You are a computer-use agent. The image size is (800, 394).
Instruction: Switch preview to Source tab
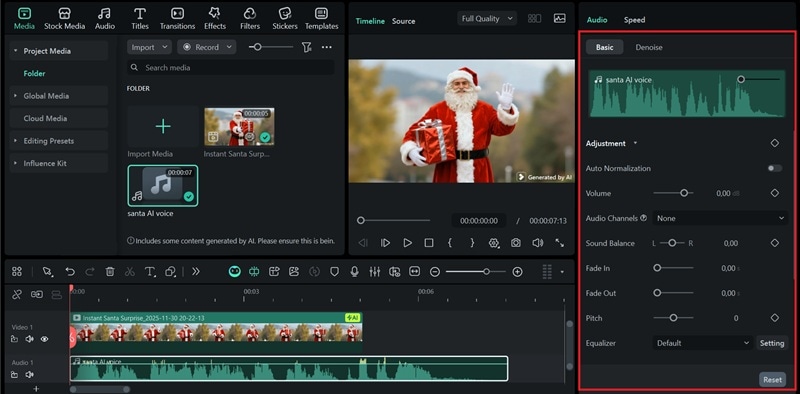pos(404,21)
